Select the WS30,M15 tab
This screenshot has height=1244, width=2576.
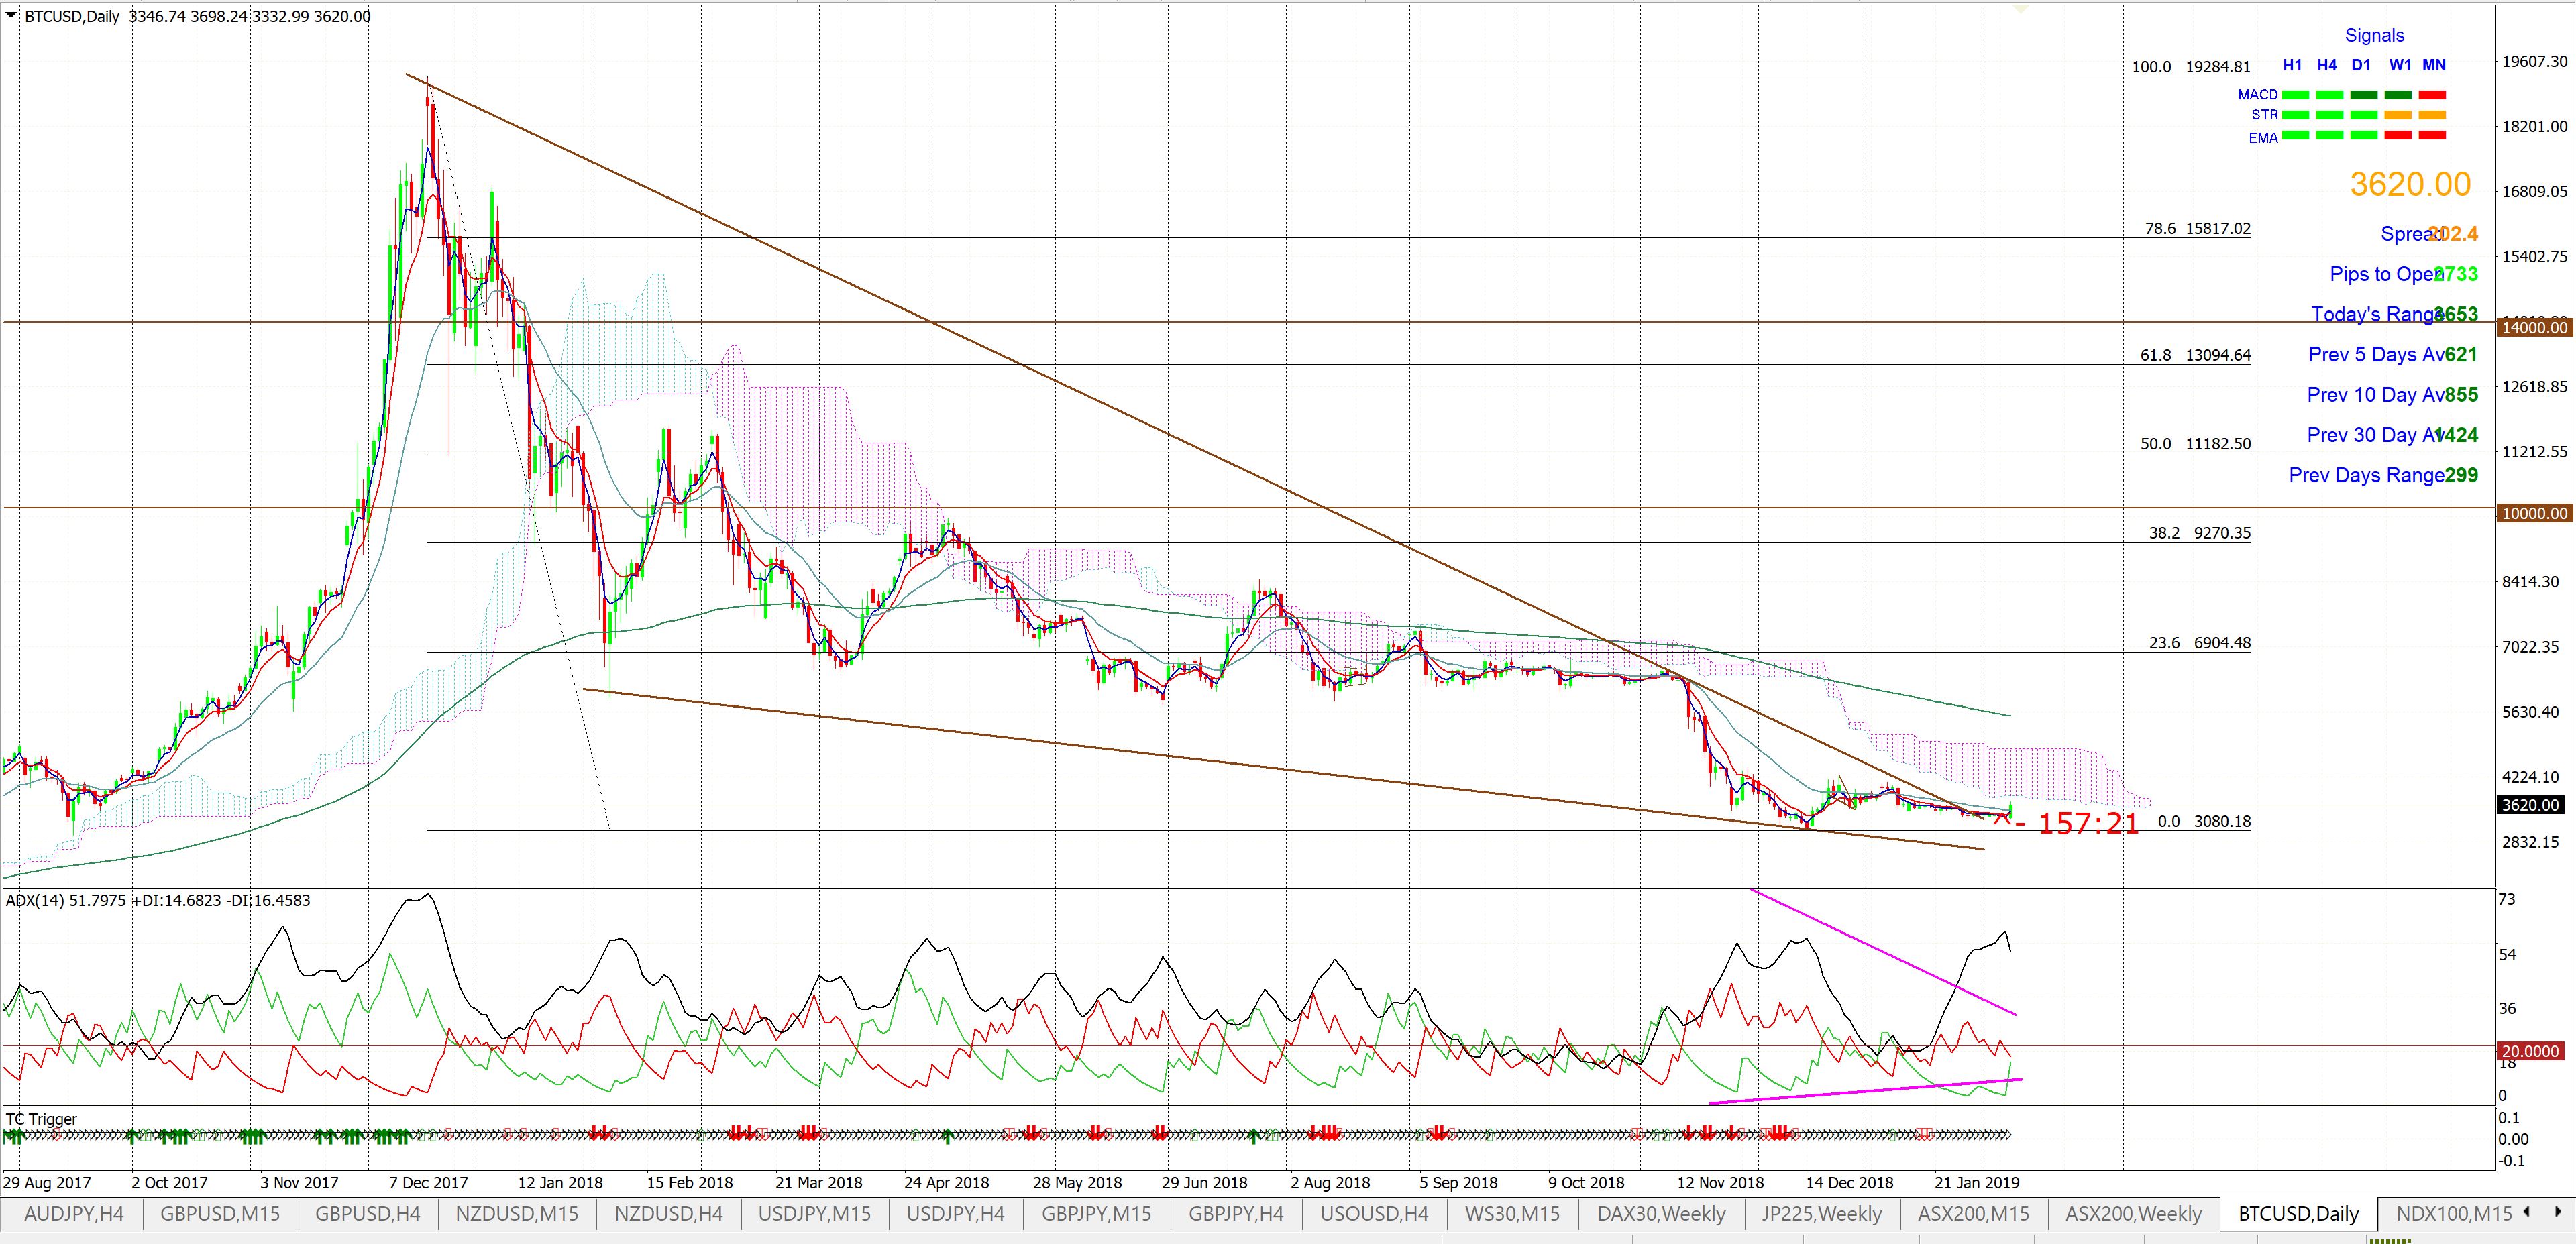pos(1512,1214)
